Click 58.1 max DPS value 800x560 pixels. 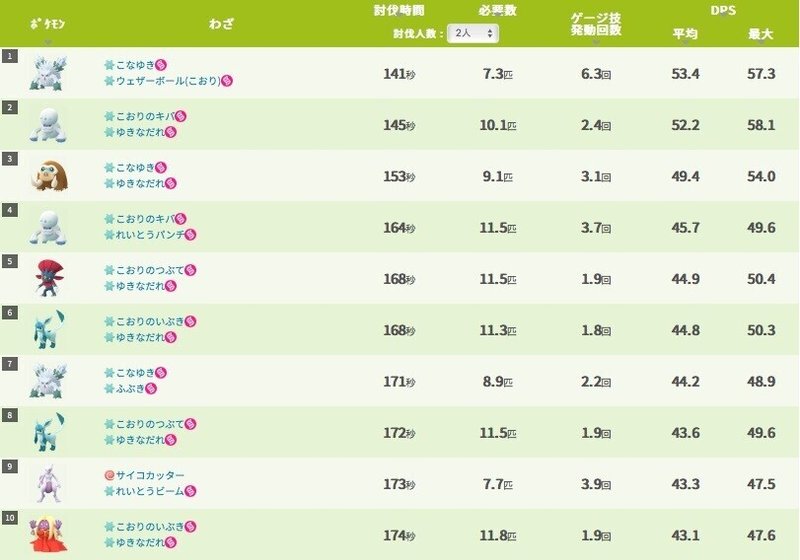point(761,125)
